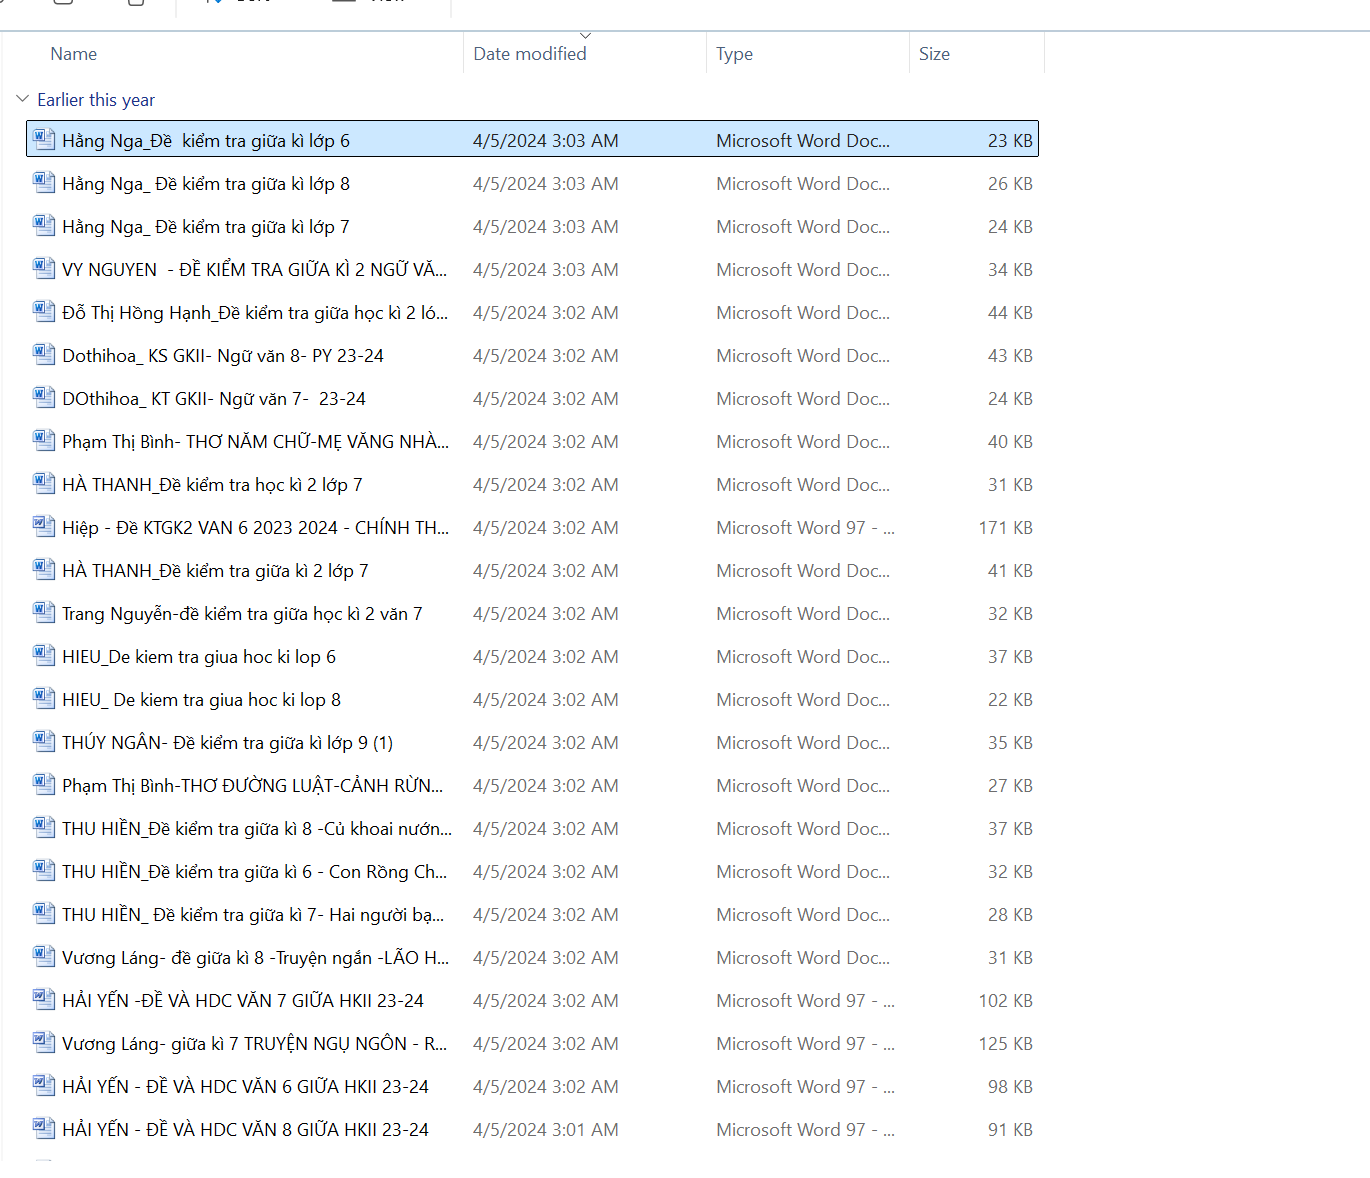Image resolution: width=1370 pixels, height=1178 pixels.
Task: Click the 171 KB size cell
Action: pyautogui.click(x=1005, y=528)
